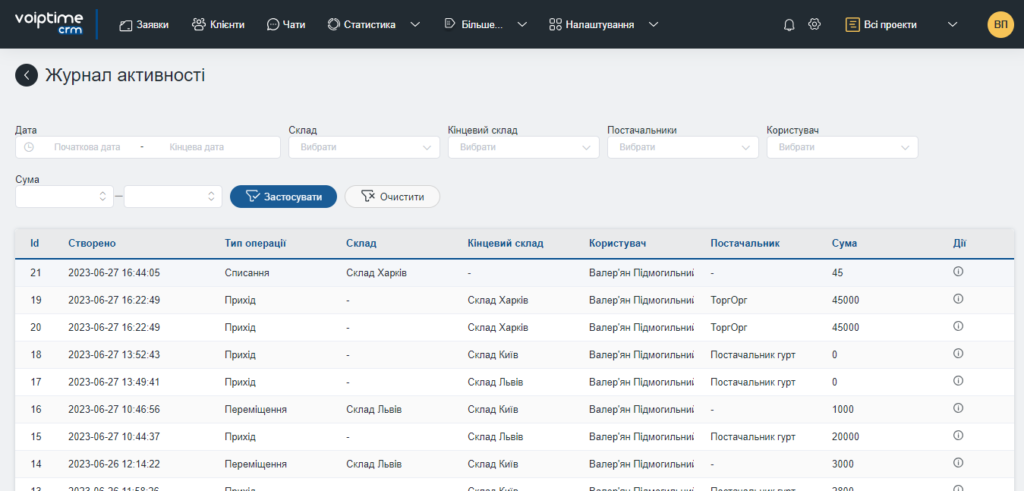Open the Всі проекти project selector
1024x491 pixels.
tap(901, 25)
